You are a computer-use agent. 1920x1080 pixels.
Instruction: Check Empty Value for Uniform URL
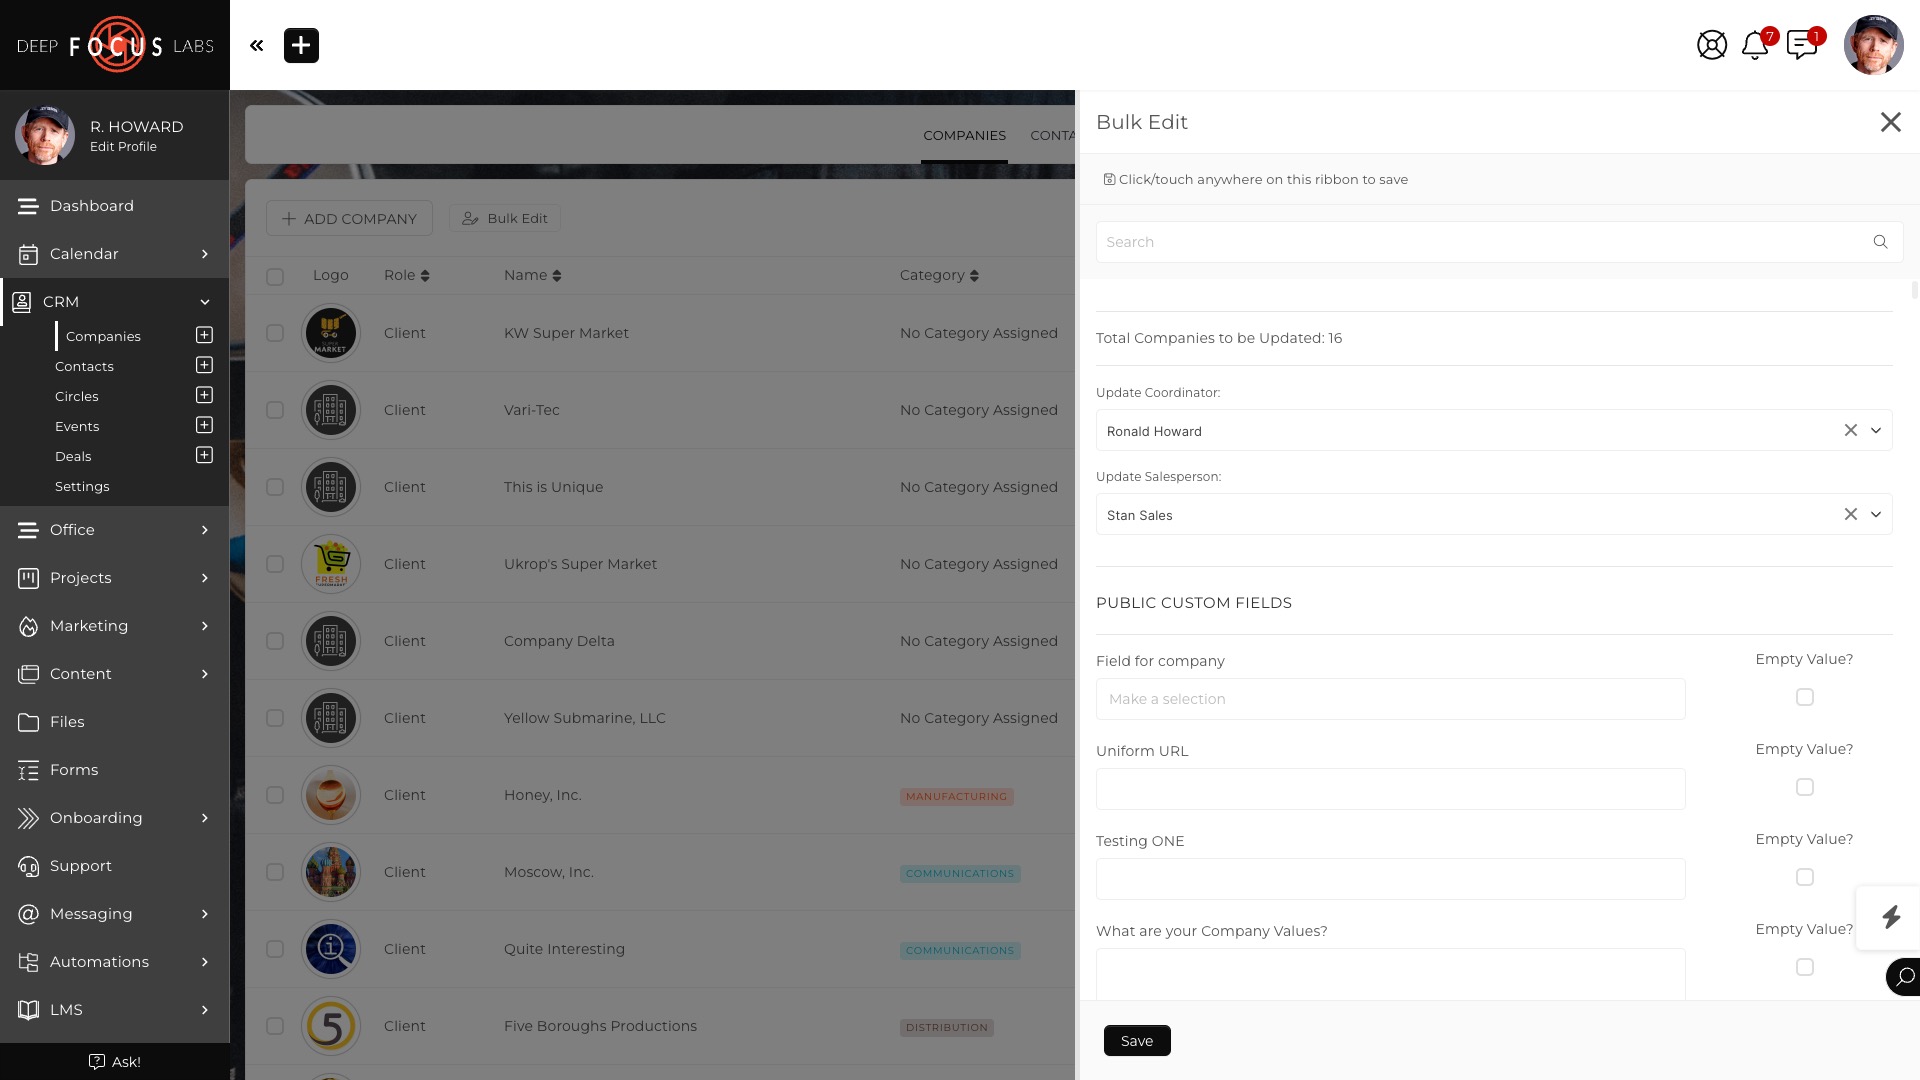1804,787
